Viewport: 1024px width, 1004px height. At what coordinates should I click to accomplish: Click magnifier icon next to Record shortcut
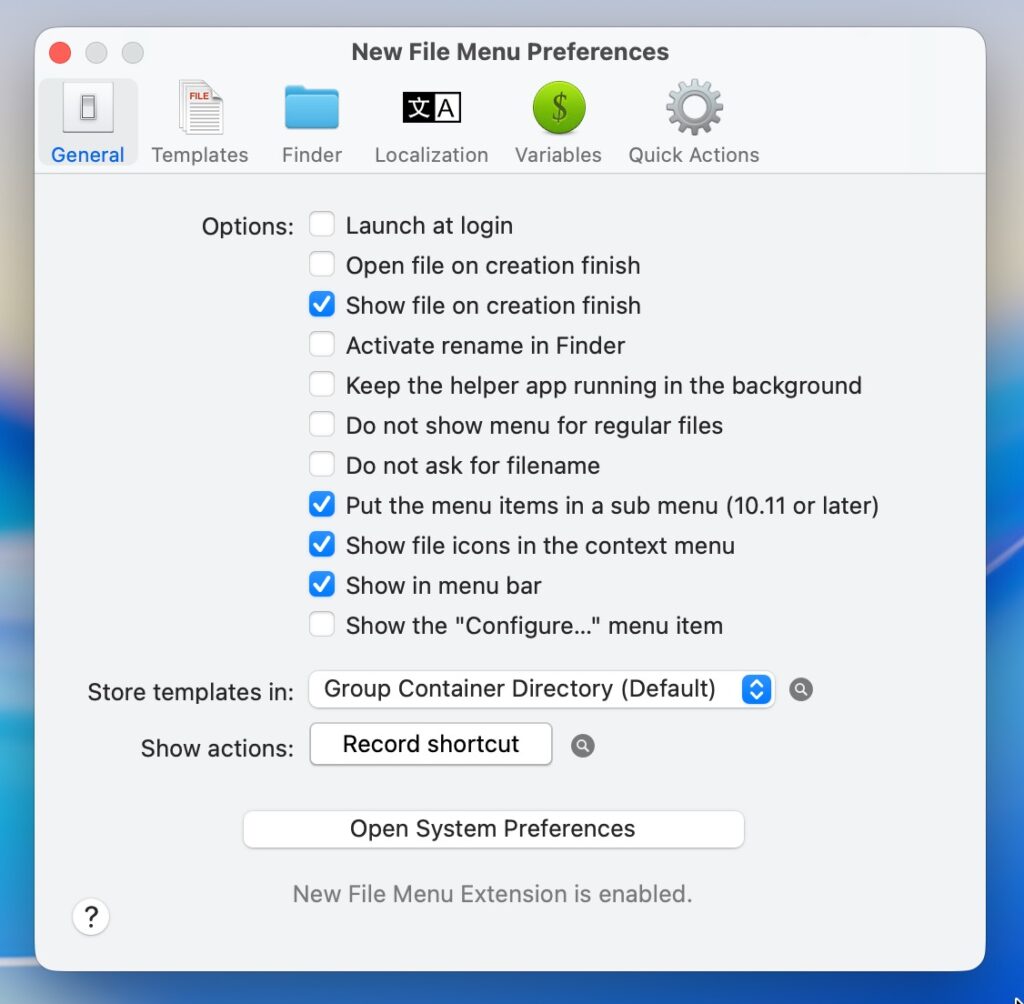(582, 746)
